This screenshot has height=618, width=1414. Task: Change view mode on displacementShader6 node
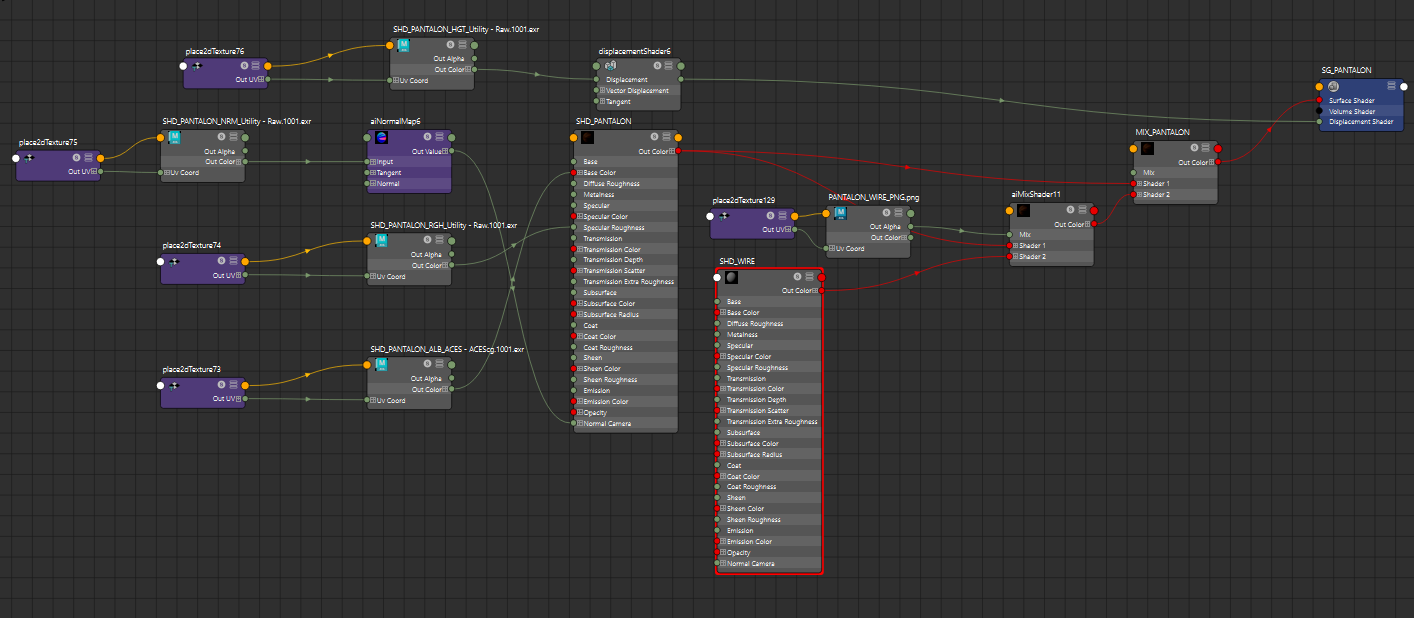[x=668, y=66]
